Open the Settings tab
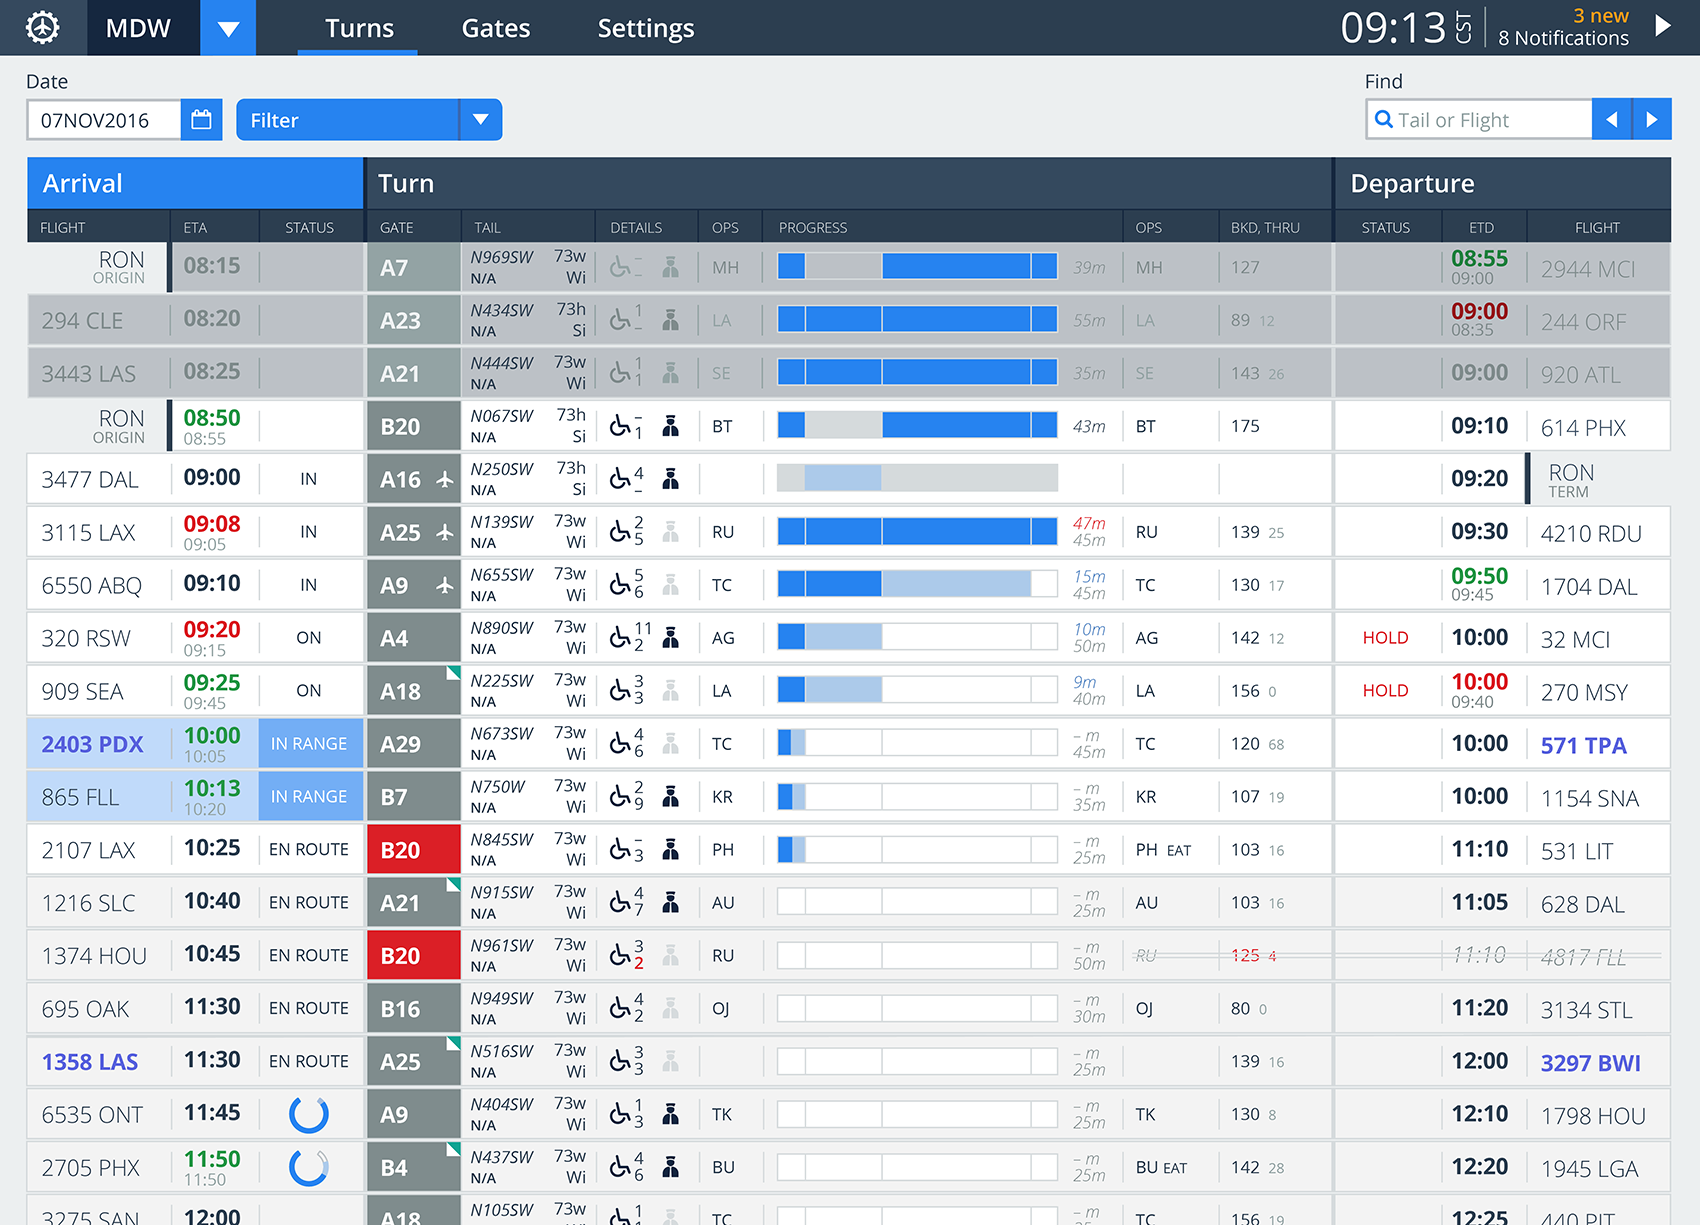The image size is (1700, 1225). (x=645, y=28)
